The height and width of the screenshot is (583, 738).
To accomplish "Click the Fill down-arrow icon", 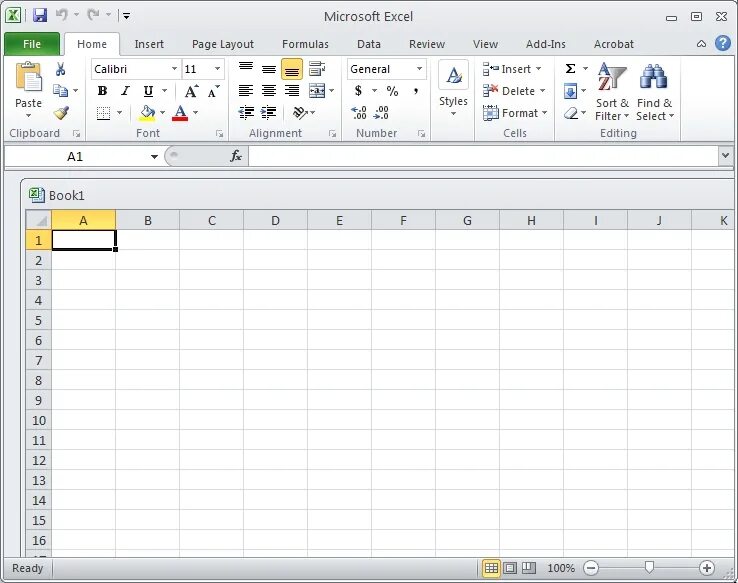I will pyautogui.click(x=570, y=91).
